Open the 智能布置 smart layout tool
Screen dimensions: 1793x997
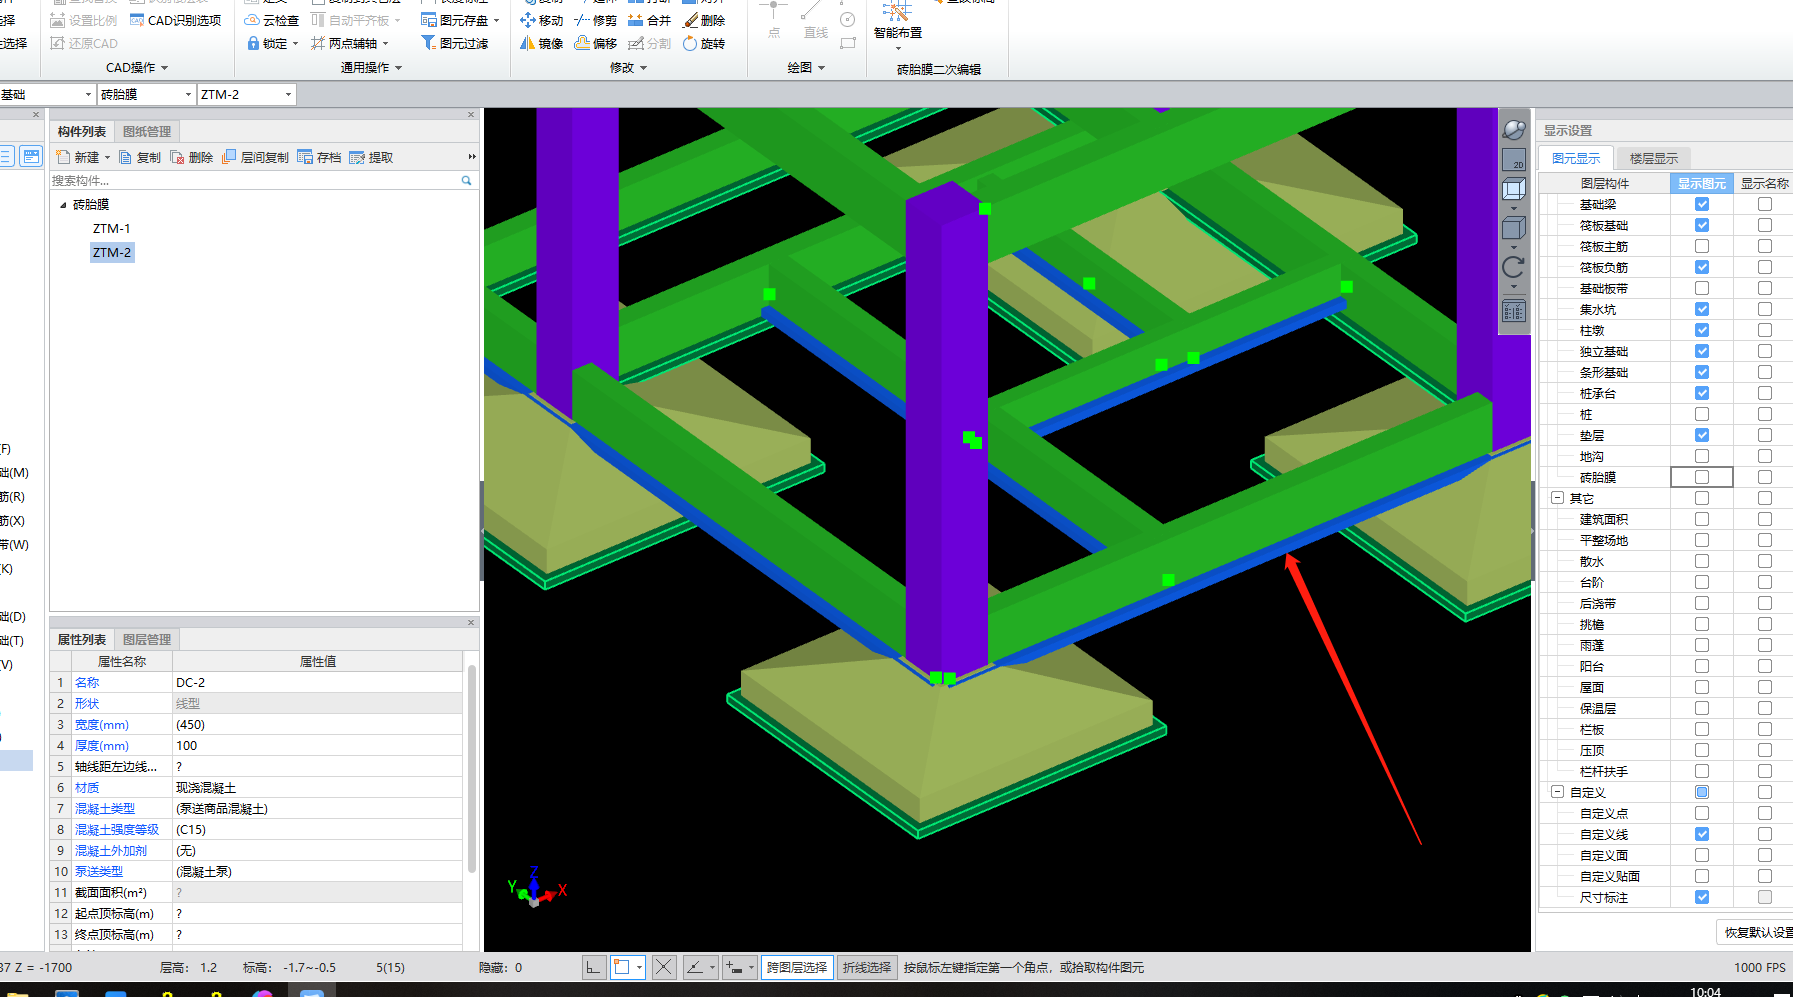click(897, 22)
